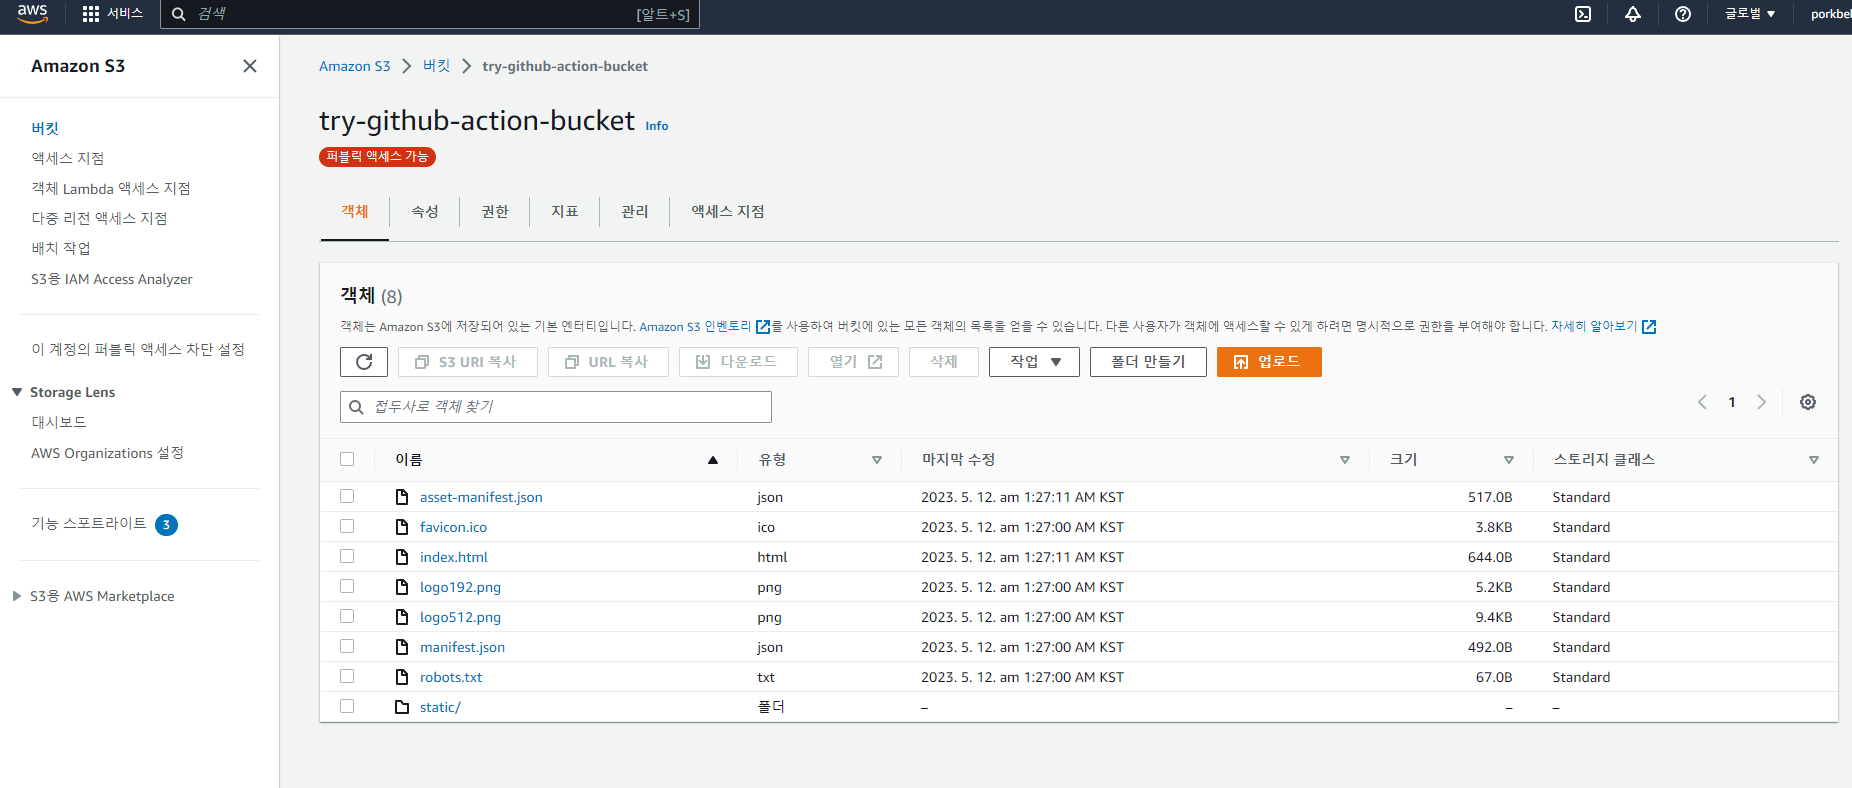Click the folder icon beside static/
Viewport: 1852px width, 788px height.
coord(402,707)
